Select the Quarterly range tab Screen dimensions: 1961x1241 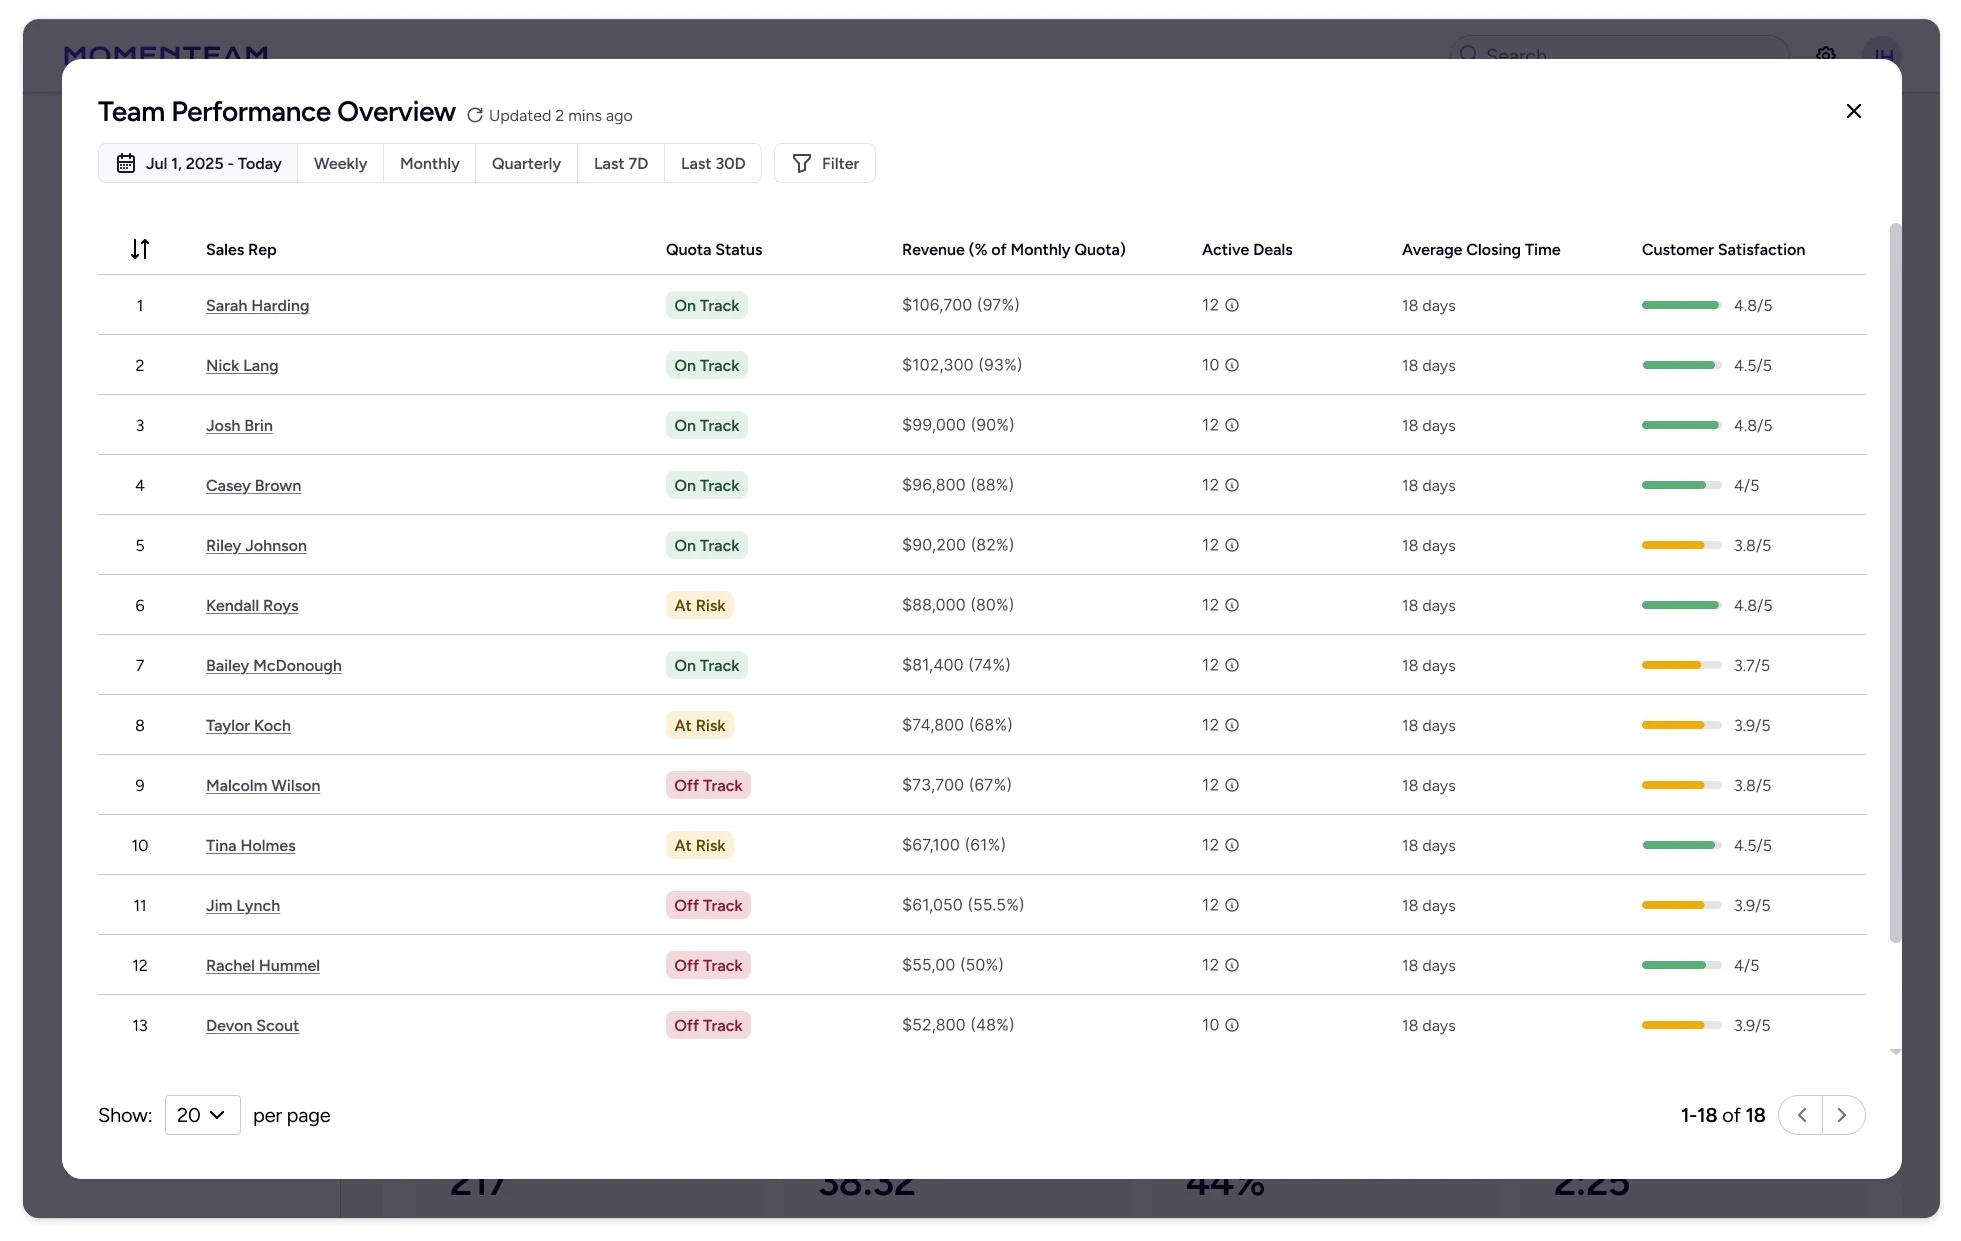[526, 163]
